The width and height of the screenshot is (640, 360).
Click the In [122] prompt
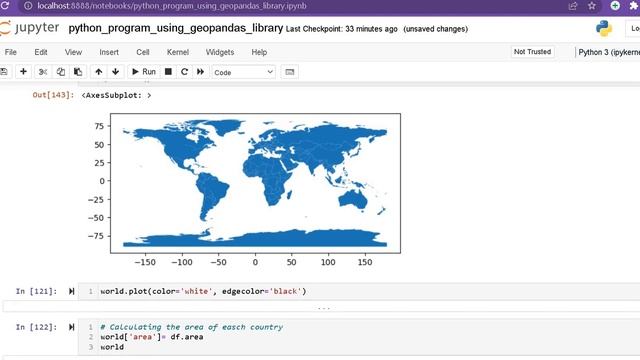[x=37, y=327]
